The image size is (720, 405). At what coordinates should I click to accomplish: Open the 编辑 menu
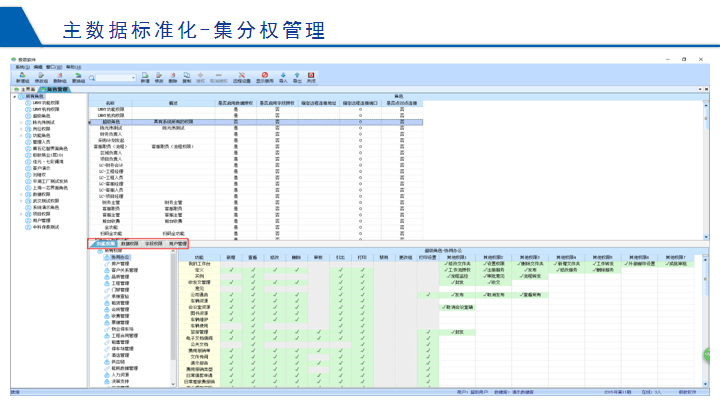(x=38, y=67)
